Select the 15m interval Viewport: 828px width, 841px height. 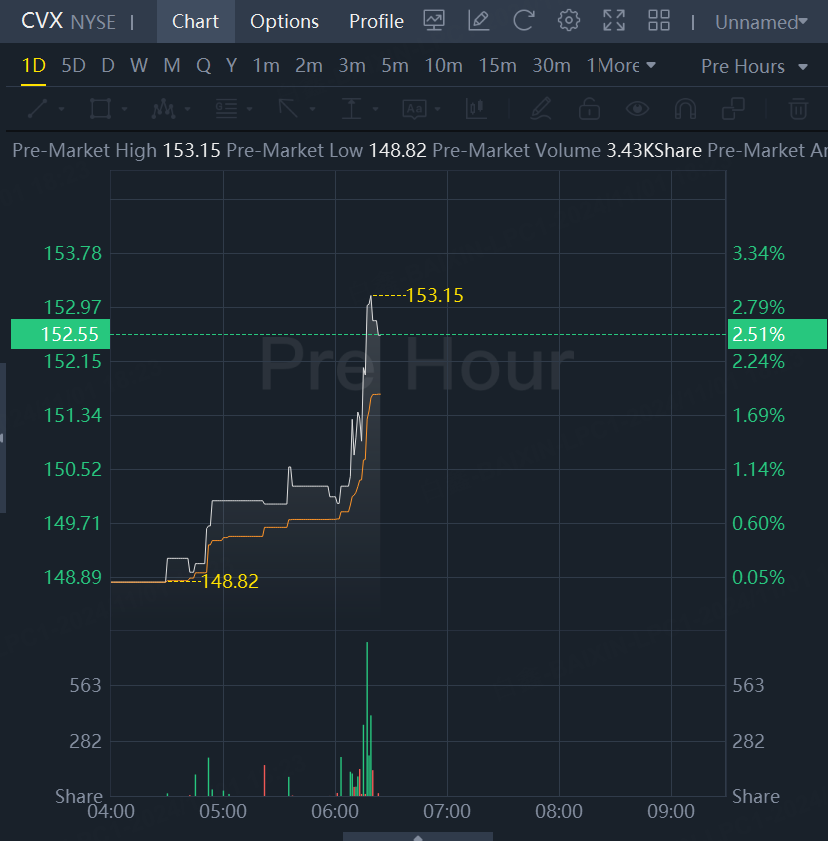click(x=497, y=65)
